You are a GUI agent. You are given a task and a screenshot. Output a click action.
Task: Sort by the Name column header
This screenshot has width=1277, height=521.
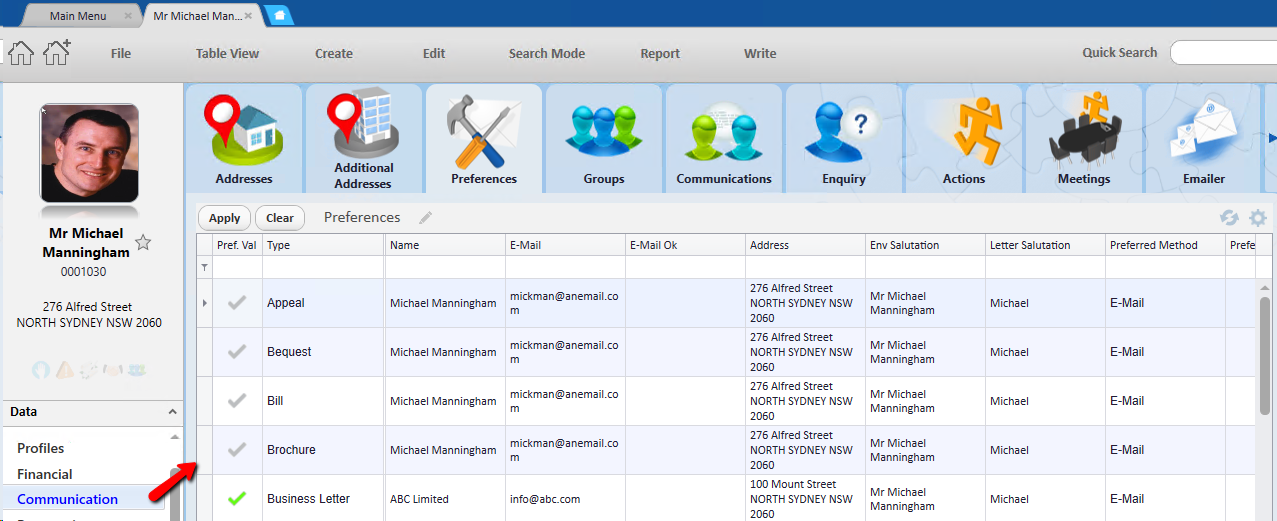point(445,245)
